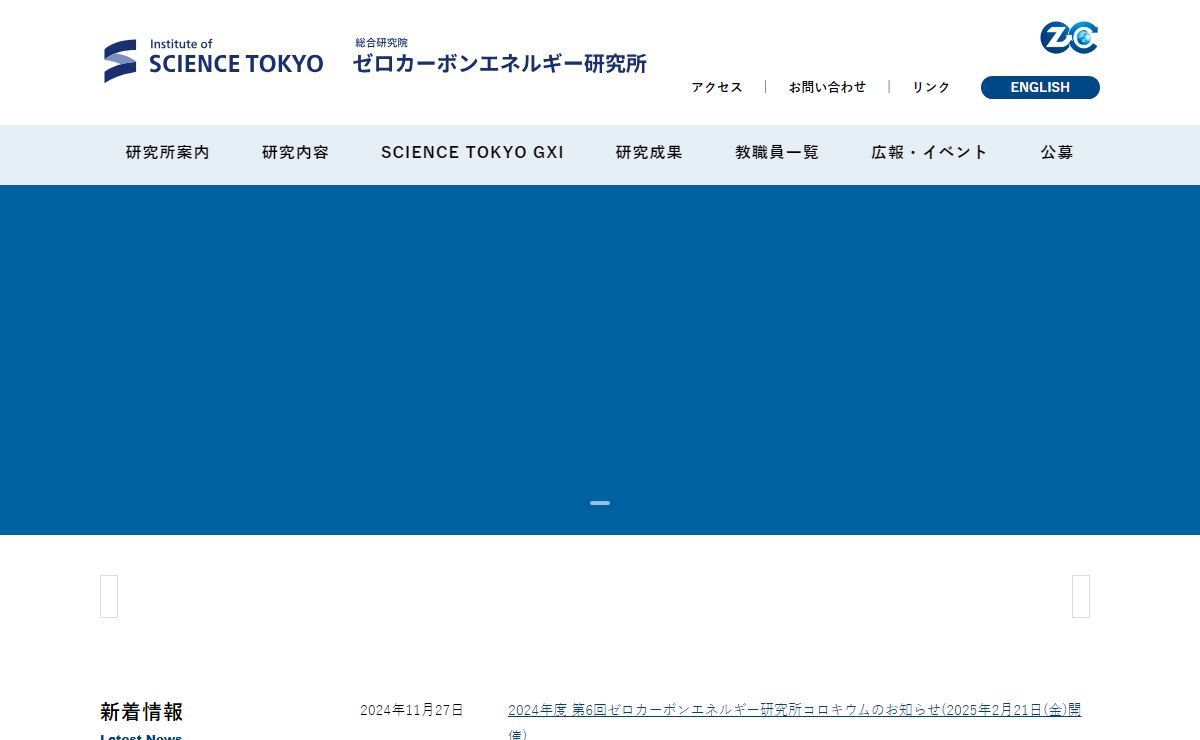1200x740 pixels.
Task: Select 研究内容 in the navigation bar
Action: (295, 152)
